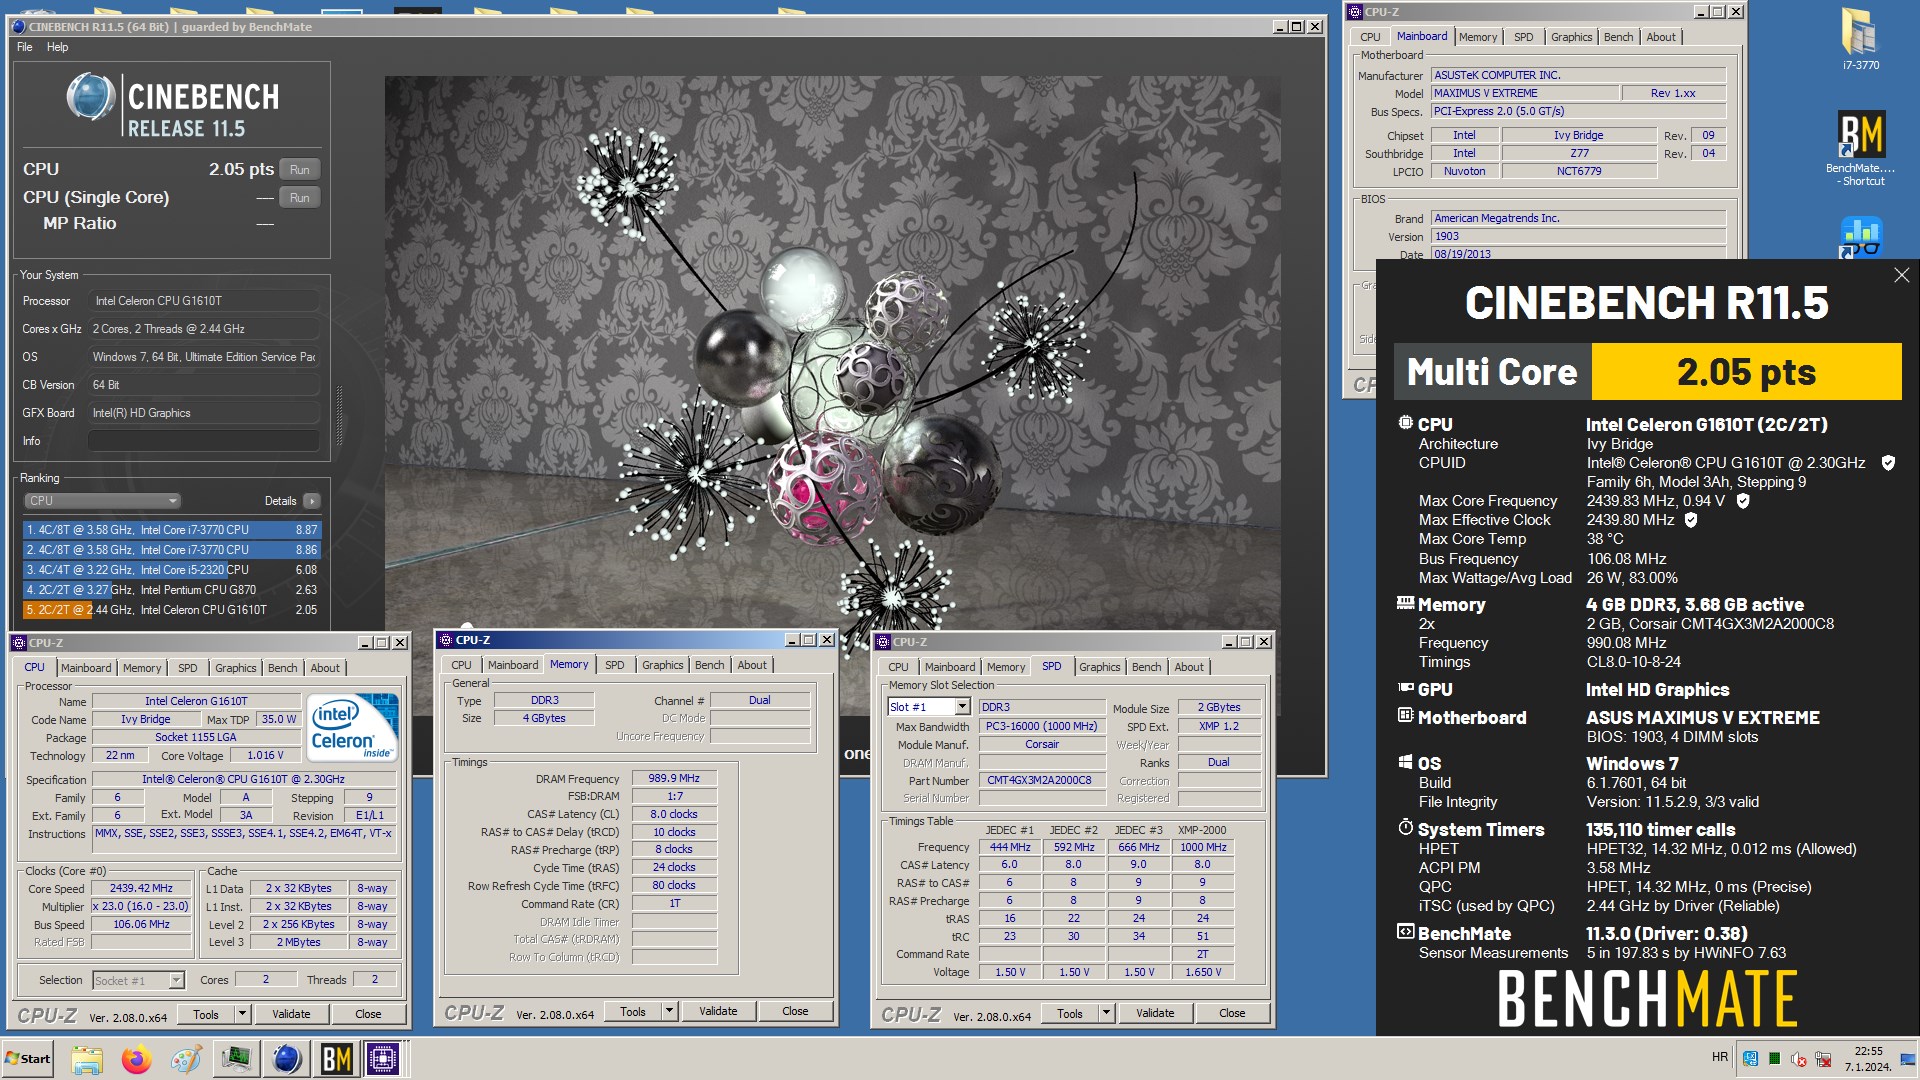Select CPU tab in CPU-Z Memory window
The image size is (1920, 1080).
coord(461,665)
